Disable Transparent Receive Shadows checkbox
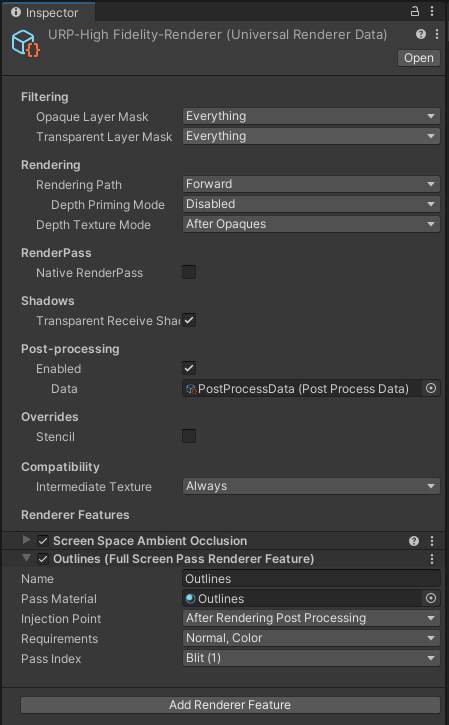 click(189, 320)
